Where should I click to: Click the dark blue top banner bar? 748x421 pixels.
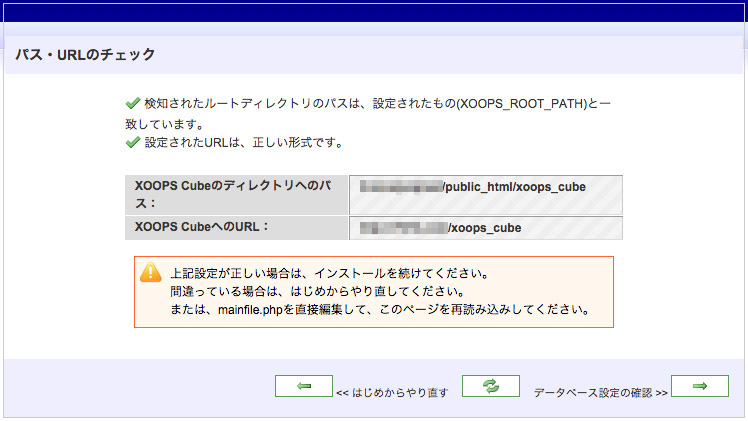(374, 12)
